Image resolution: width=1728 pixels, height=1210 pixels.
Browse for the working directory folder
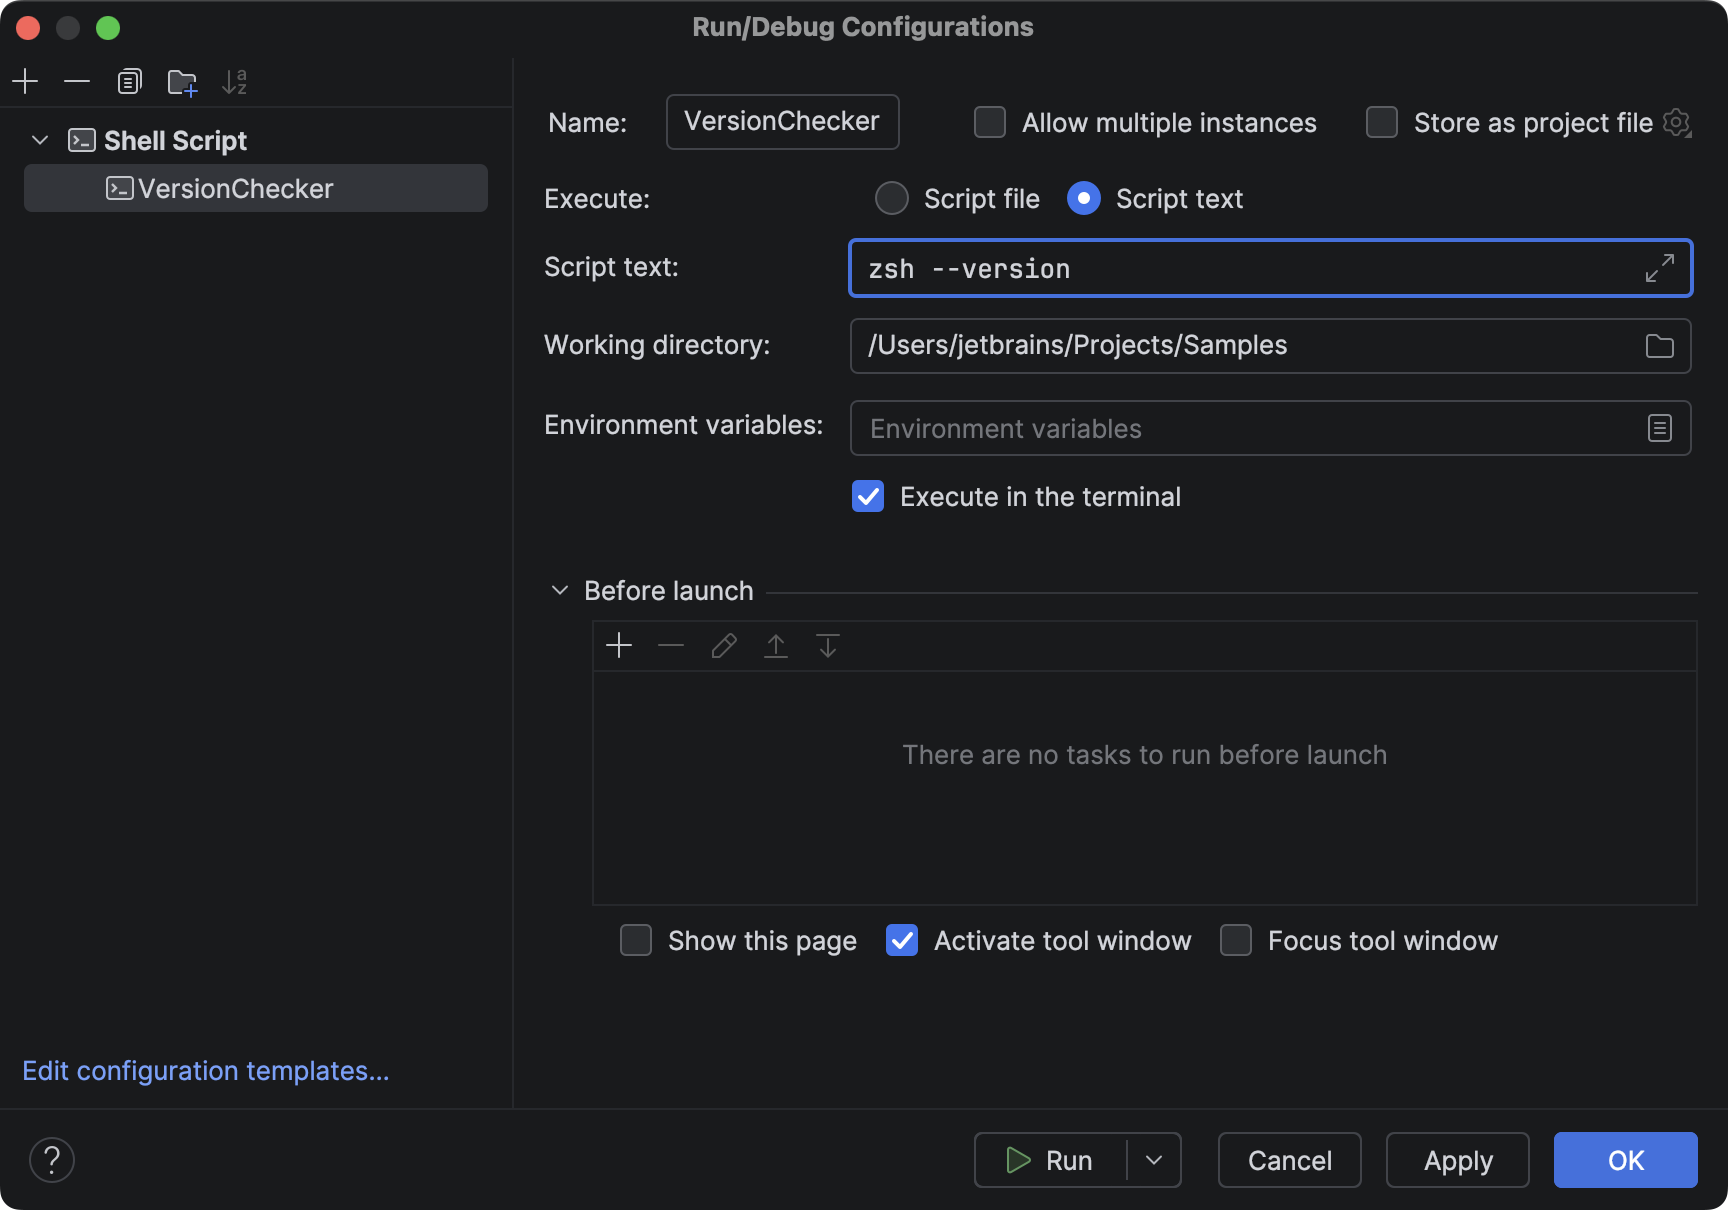(x=1660, y=346)
